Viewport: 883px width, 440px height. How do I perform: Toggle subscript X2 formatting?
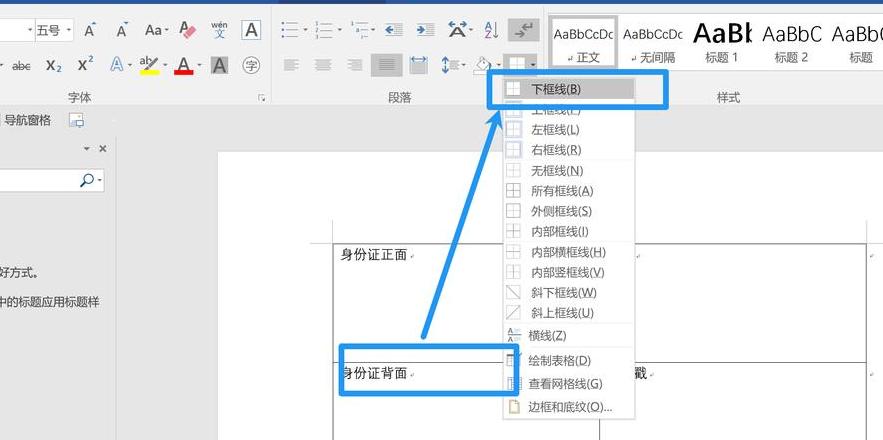pyautogui.click(x=53, y=66)
